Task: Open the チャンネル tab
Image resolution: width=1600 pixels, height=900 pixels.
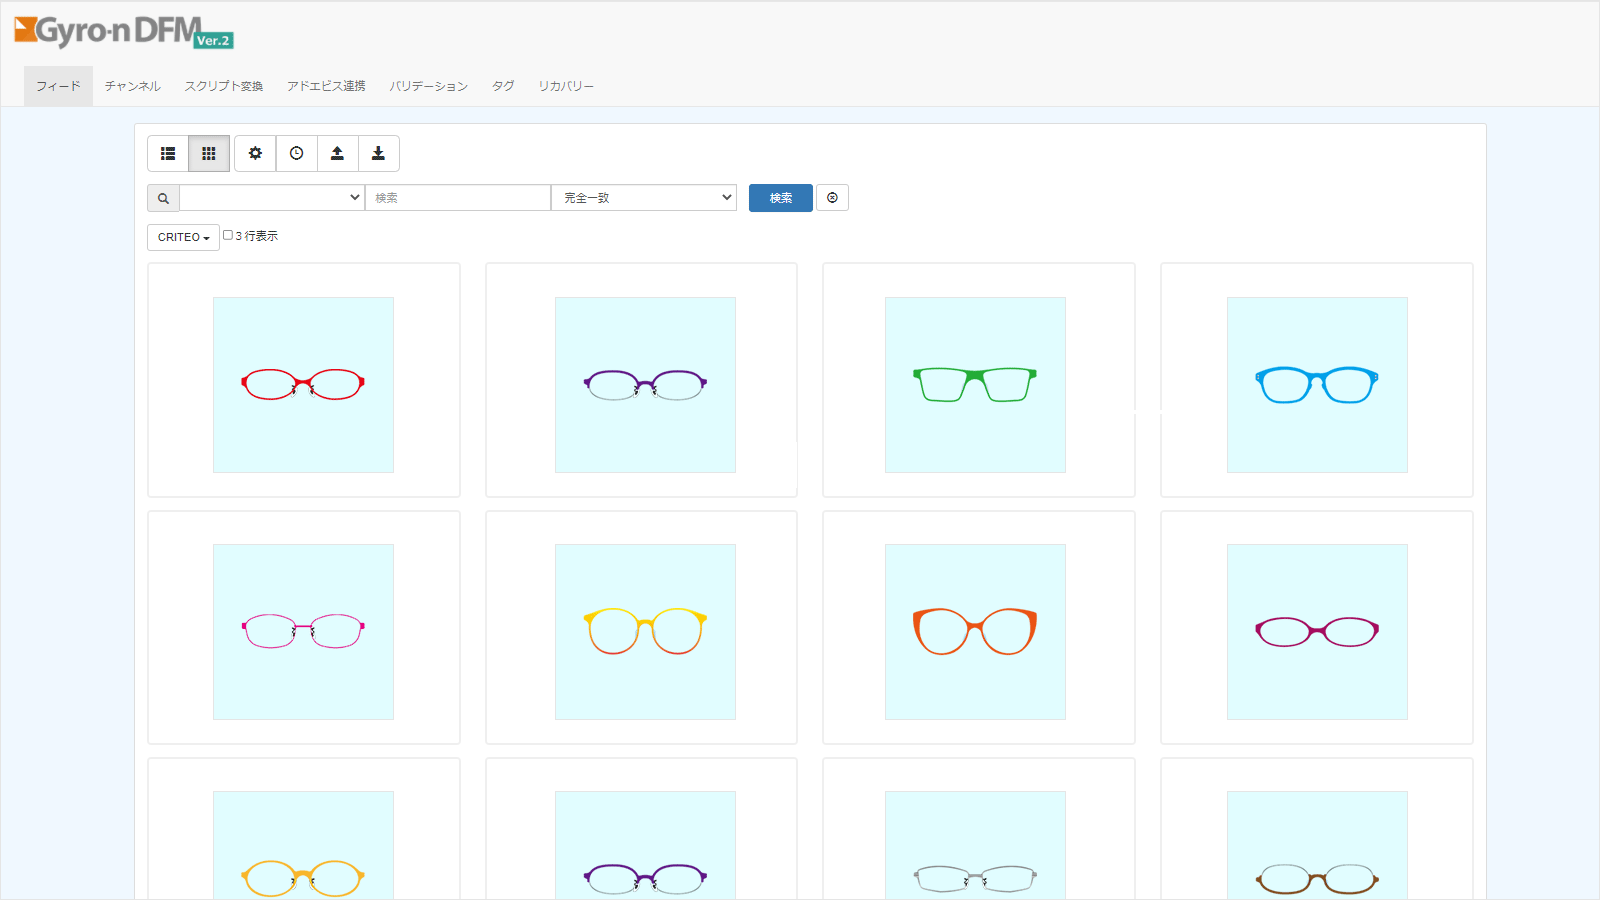Action: pyautogui.click(x=132, y=86)
